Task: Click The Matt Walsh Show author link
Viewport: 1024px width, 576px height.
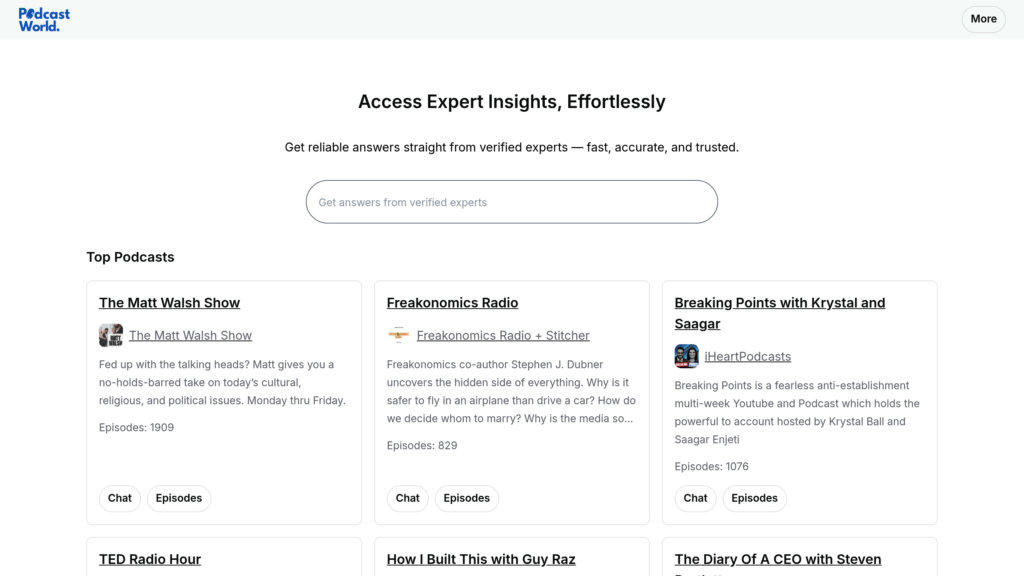Action: 190,336
